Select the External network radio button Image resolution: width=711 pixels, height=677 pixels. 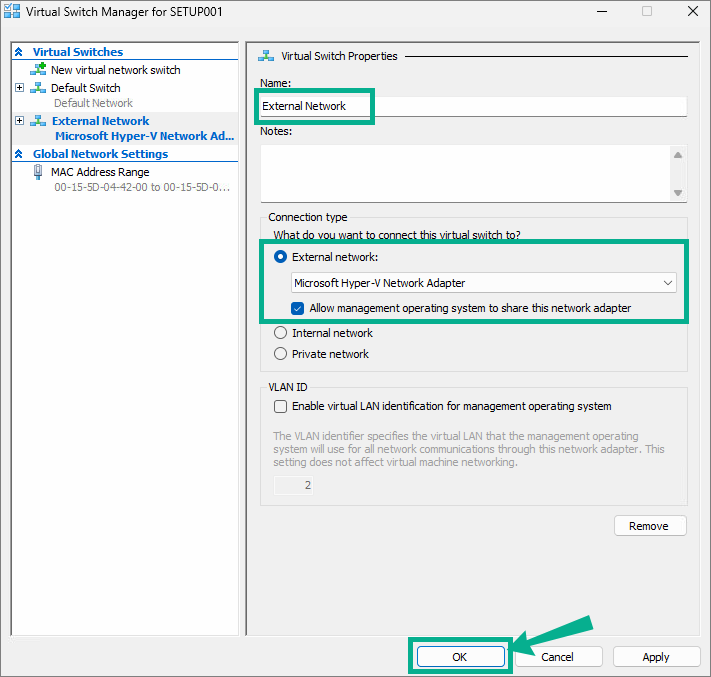click(x=281, y=257)
